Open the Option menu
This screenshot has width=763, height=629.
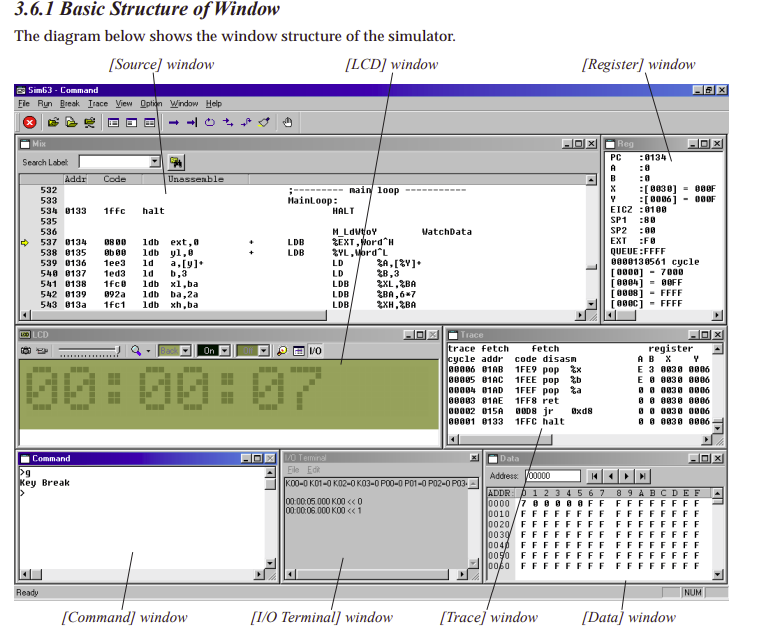pos(151,104)
